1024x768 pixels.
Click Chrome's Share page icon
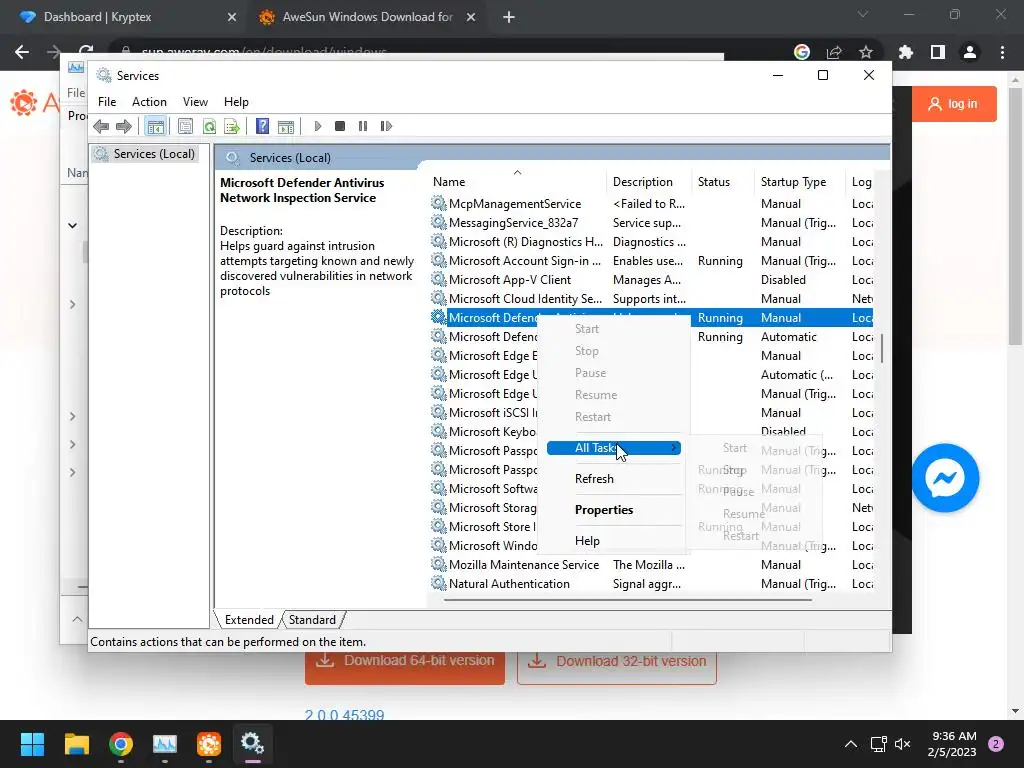[x=834, y=52]
